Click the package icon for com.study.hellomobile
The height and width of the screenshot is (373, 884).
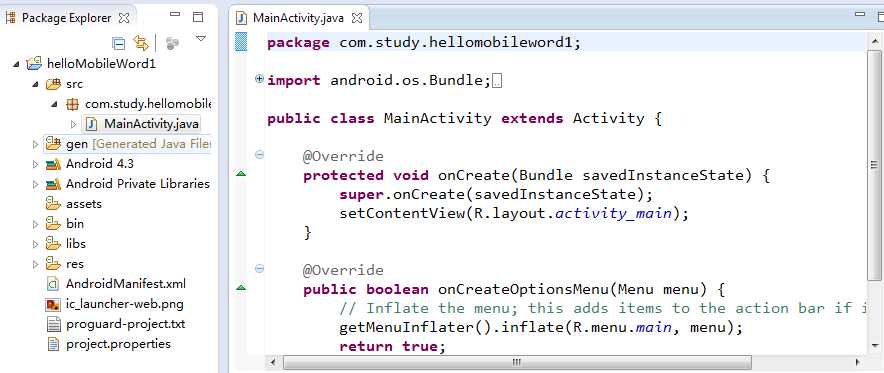[x=72, y=104]
